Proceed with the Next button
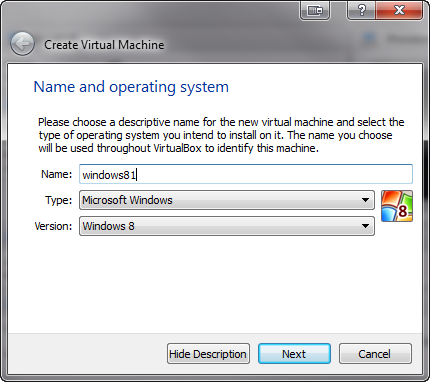 294,354
